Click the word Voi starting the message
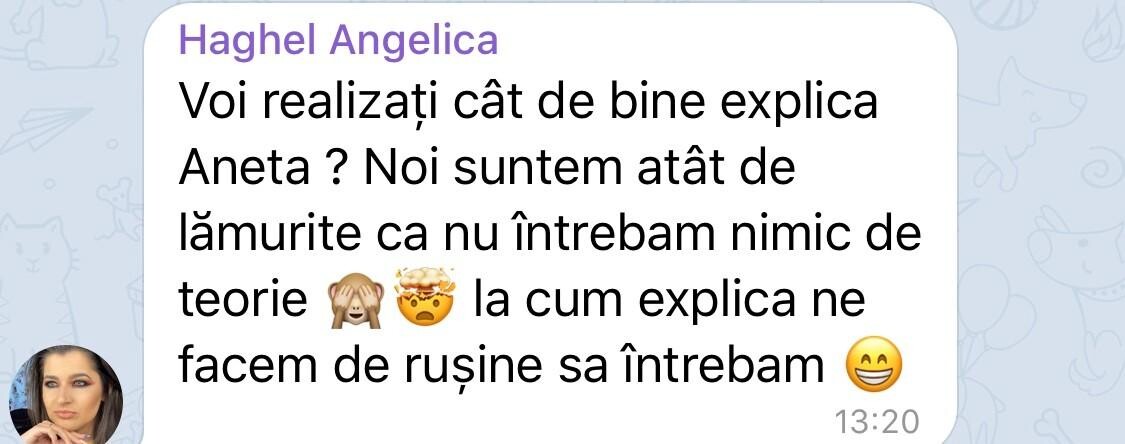 (215, 104)
